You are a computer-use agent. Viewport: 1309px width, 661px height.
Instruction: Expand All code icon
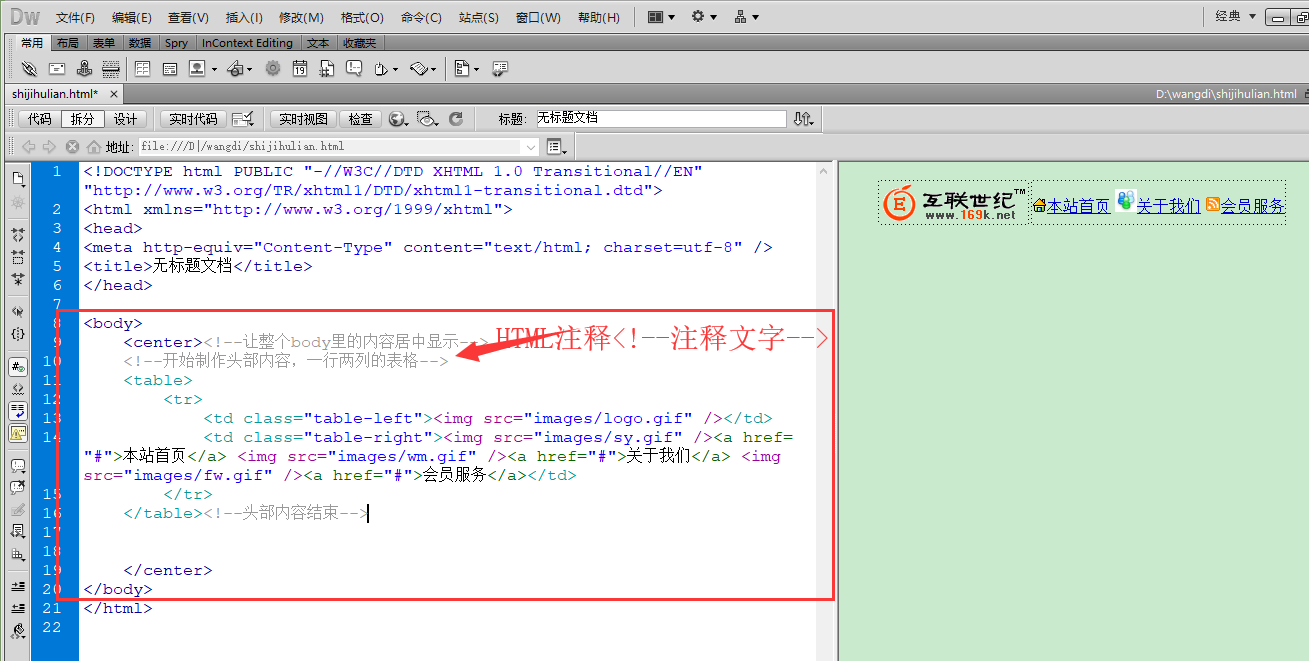[x=18, y=279]
